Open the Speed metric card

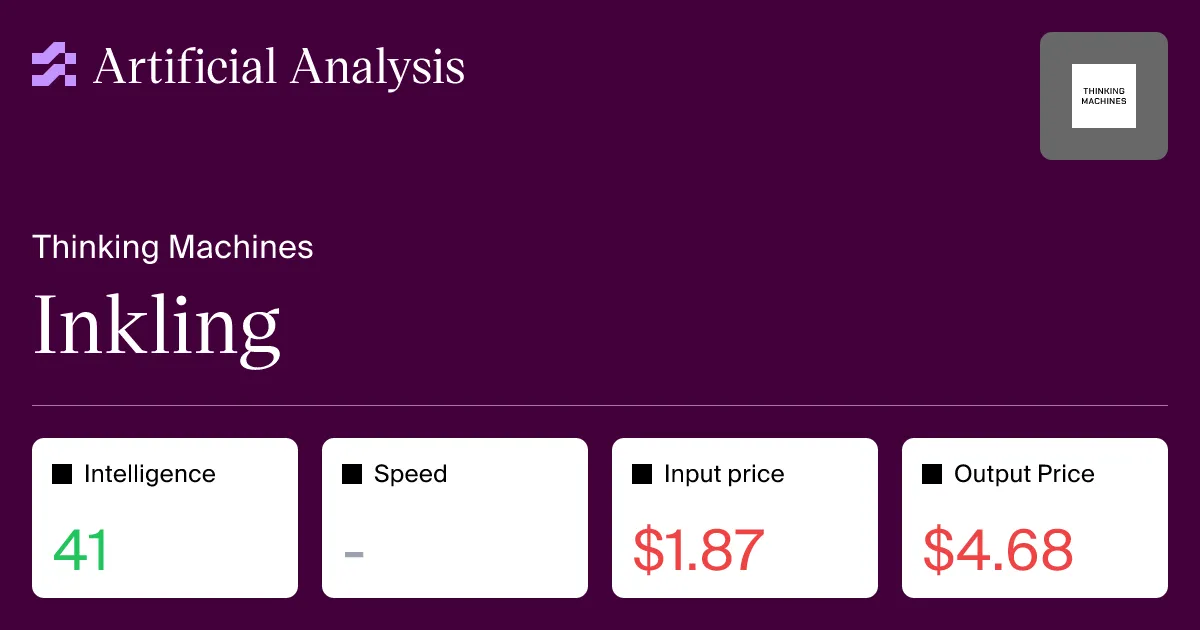455,518
